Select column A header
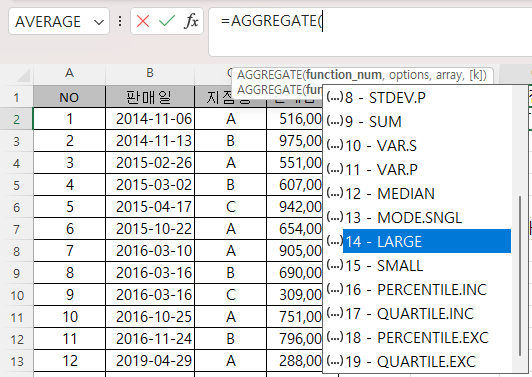This screenshot has width=532, height=377. 70,73
